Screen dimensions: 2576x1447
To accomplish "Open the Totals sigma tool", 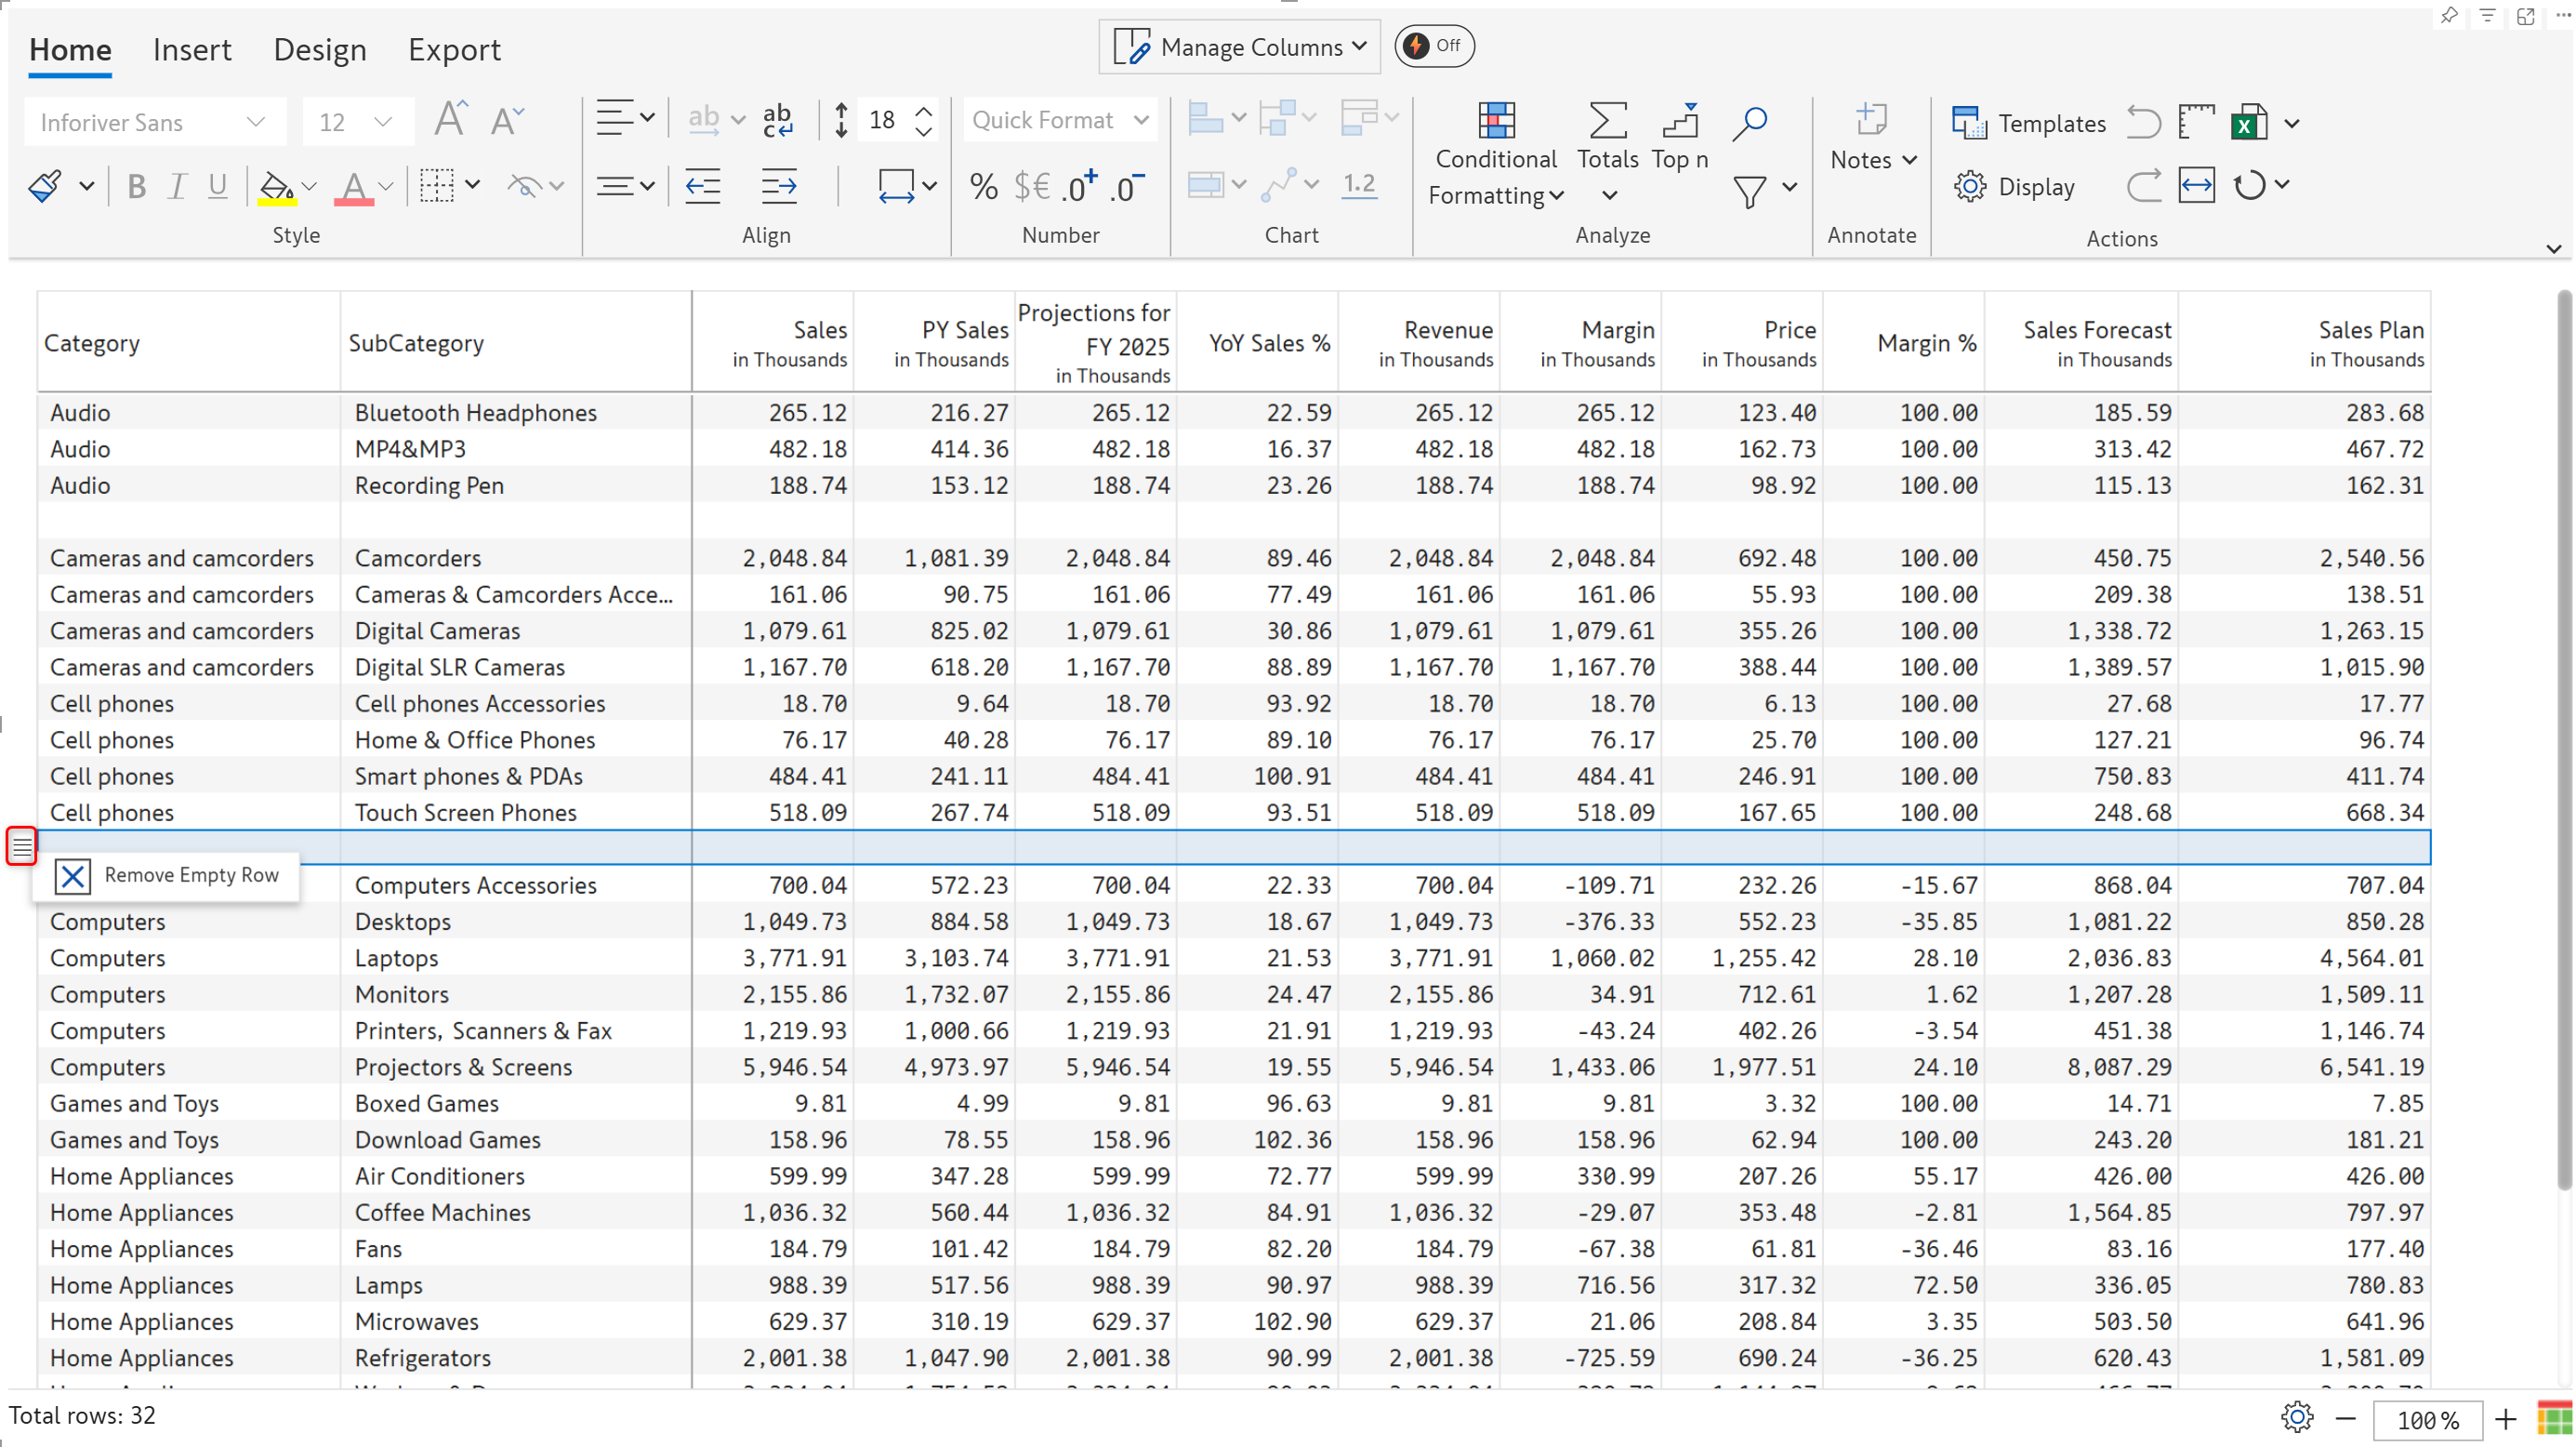I will pyautogui.click(x=1607, y=121).
